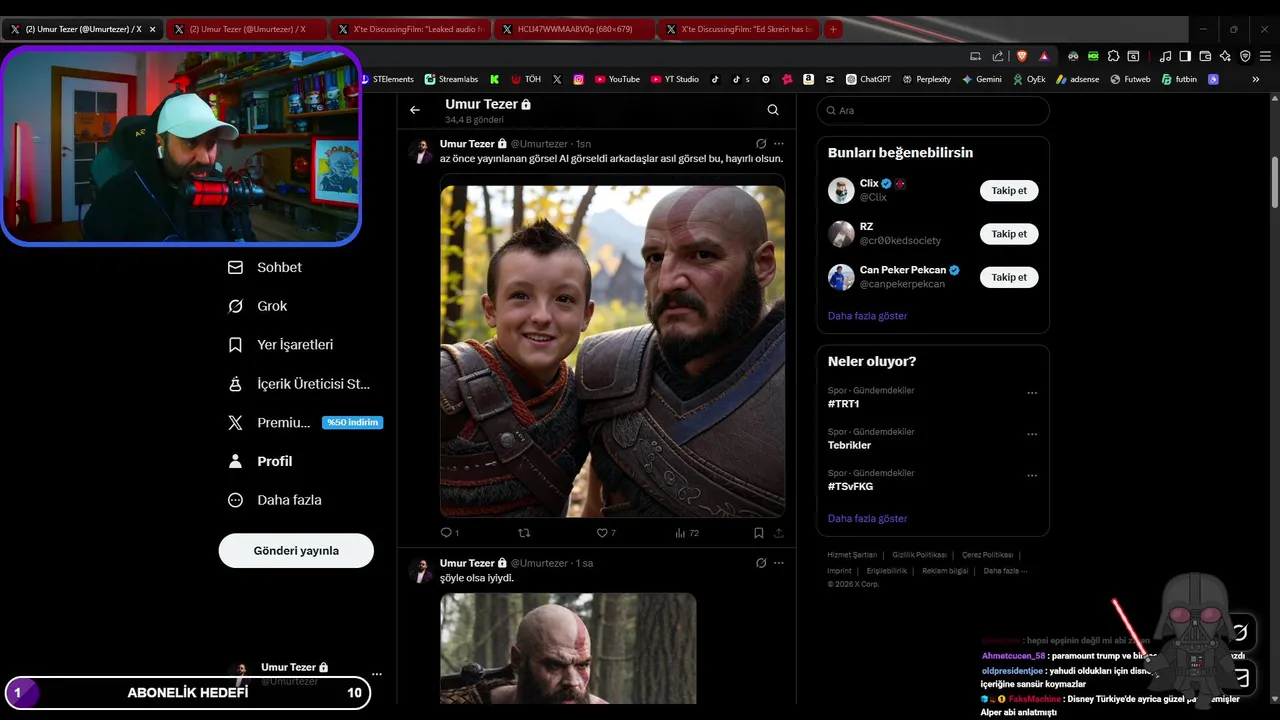Close the first Umur Tezer tab
Image resolution: width=1280 pixels, height=720 pixels.
click(152, 29)
